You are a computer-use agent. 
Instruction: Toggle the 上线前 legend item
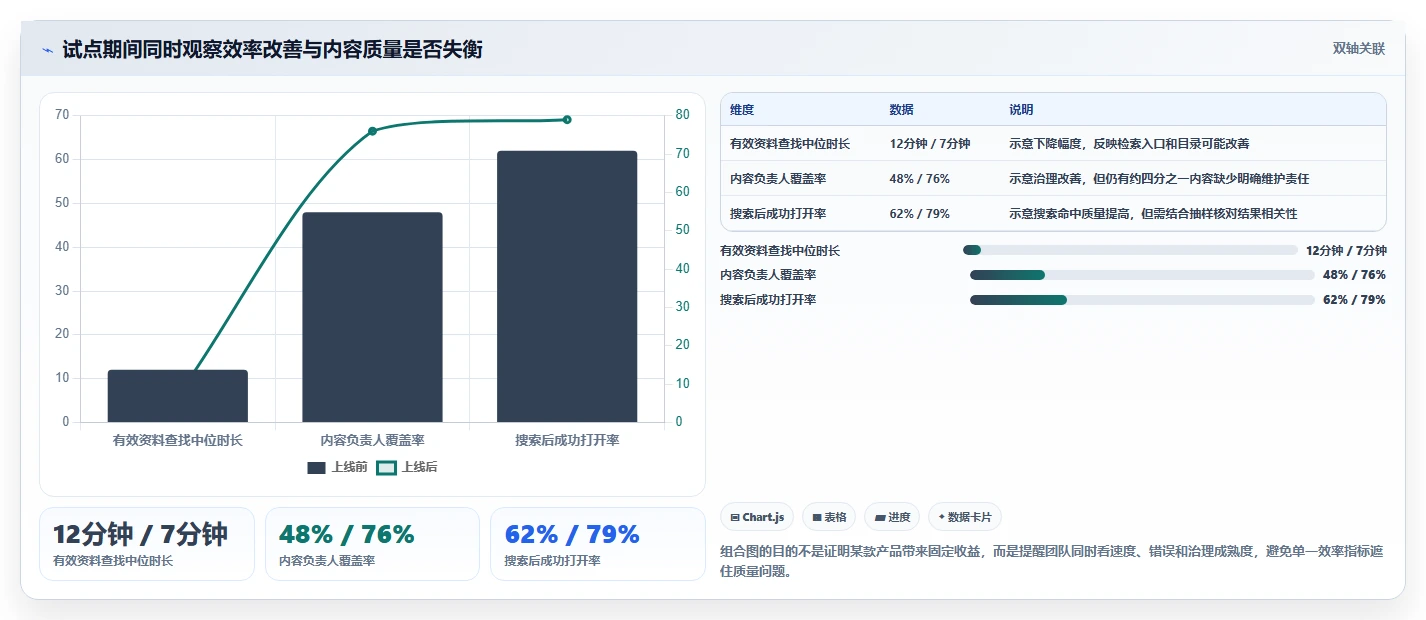click(x=337, y=467)
